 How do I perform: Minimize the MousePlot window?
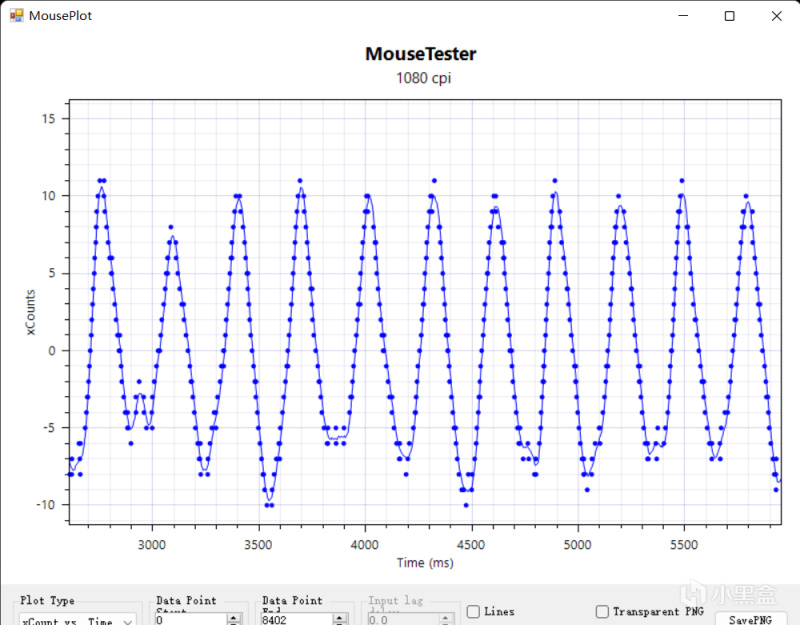coord(683,16)
